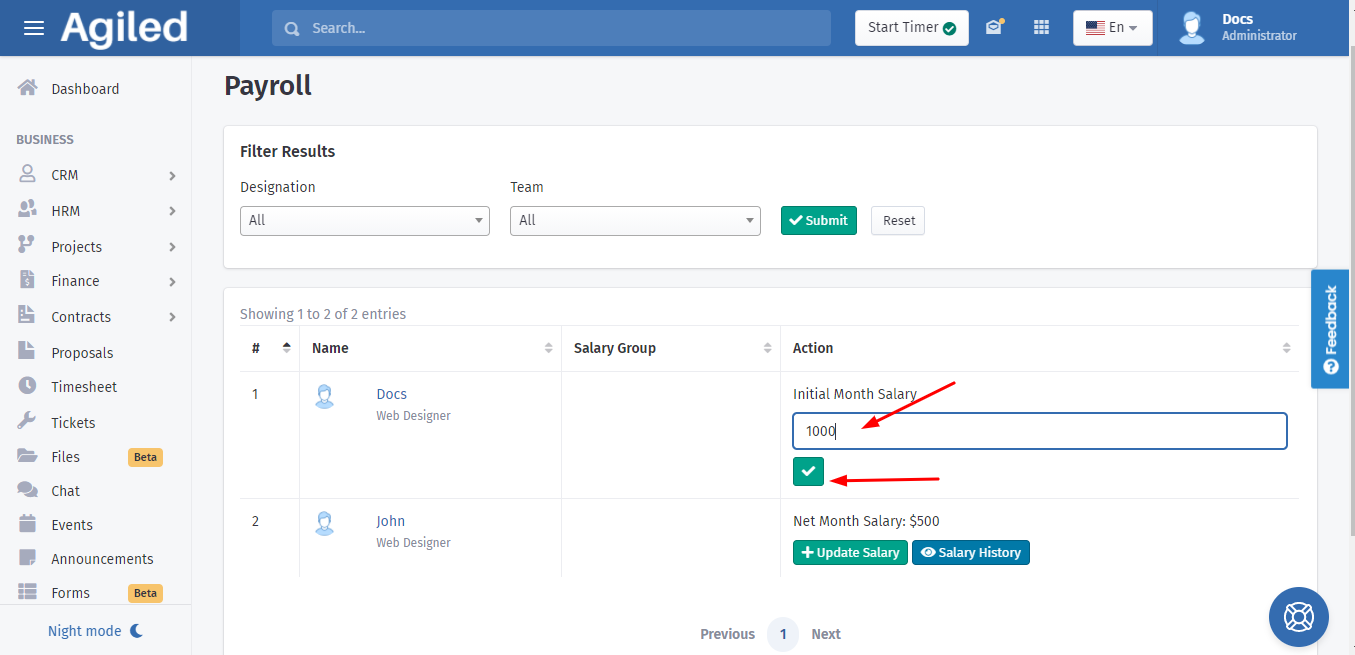View John's Salary History
The image size is (1355, 655).
pyautogui.click(x=970, y=552)
